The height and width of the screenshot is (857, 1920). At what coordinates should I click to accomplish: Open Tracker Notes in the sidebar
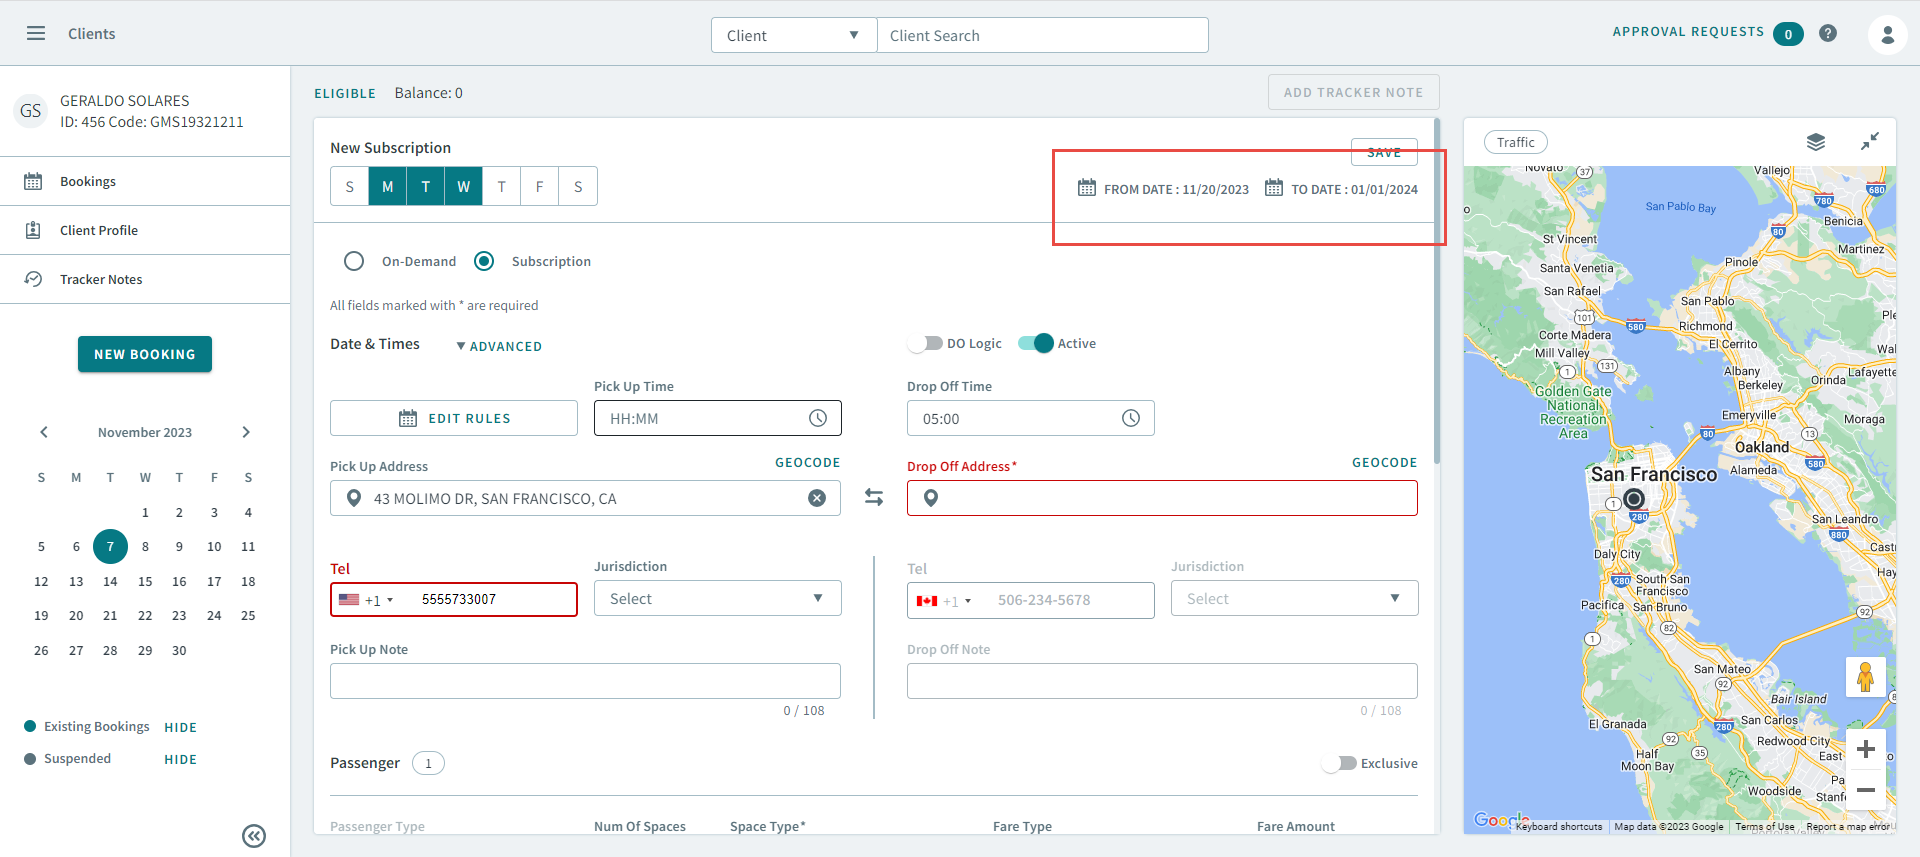(x=101, y=279)
